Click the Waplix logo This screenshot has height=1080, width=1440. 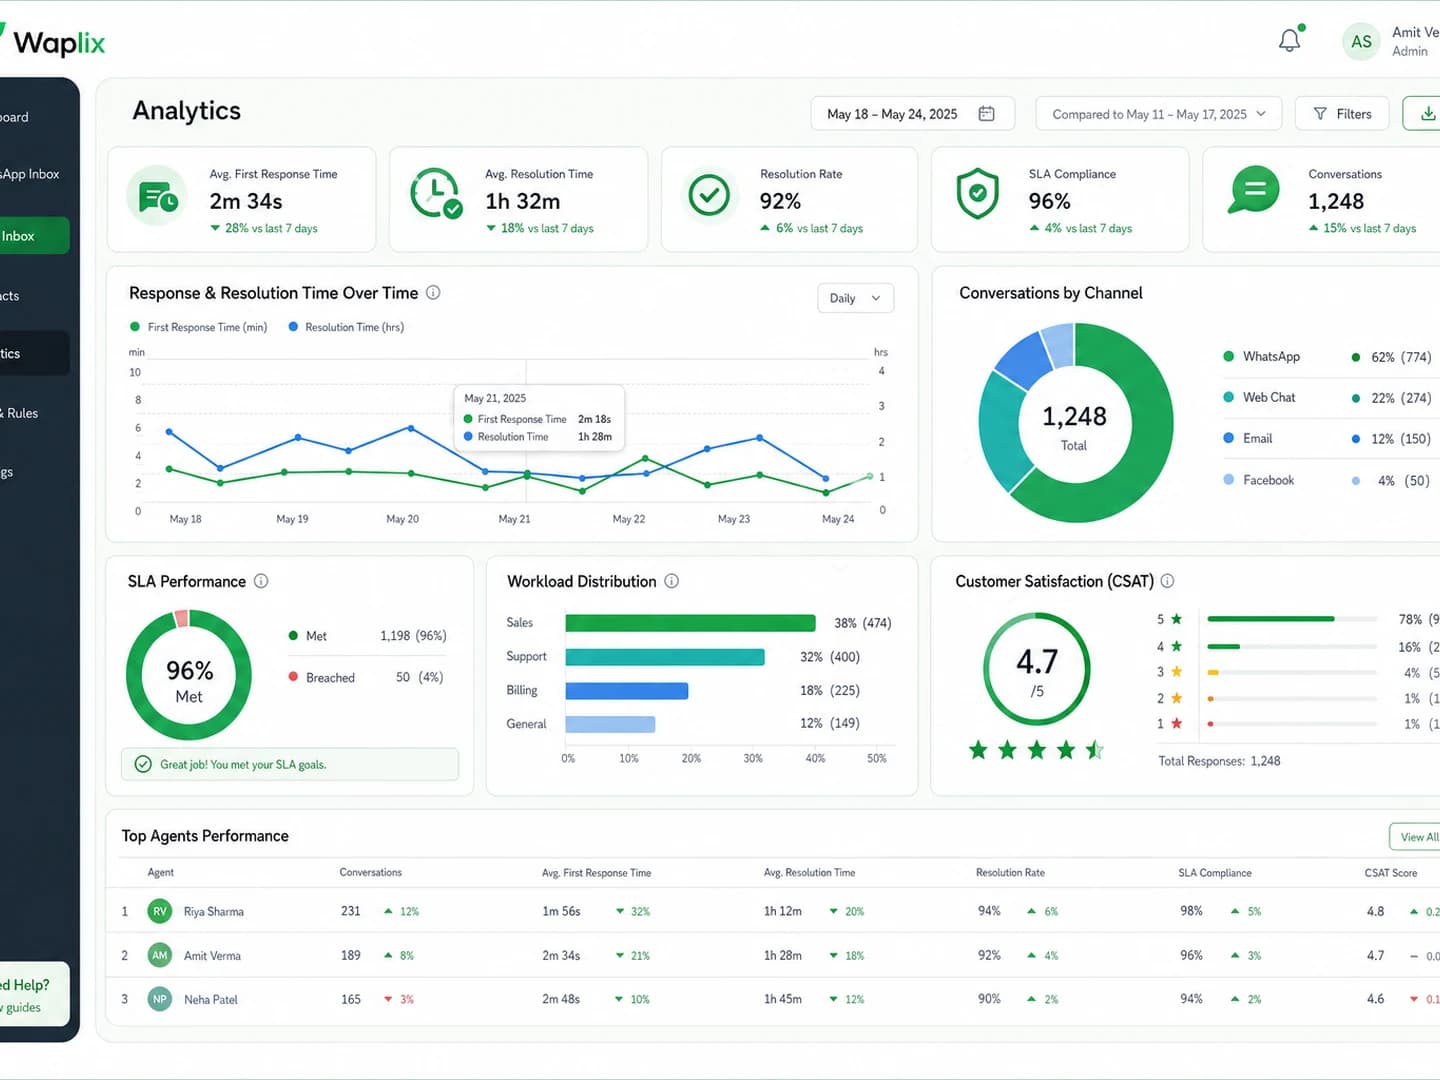52,42
